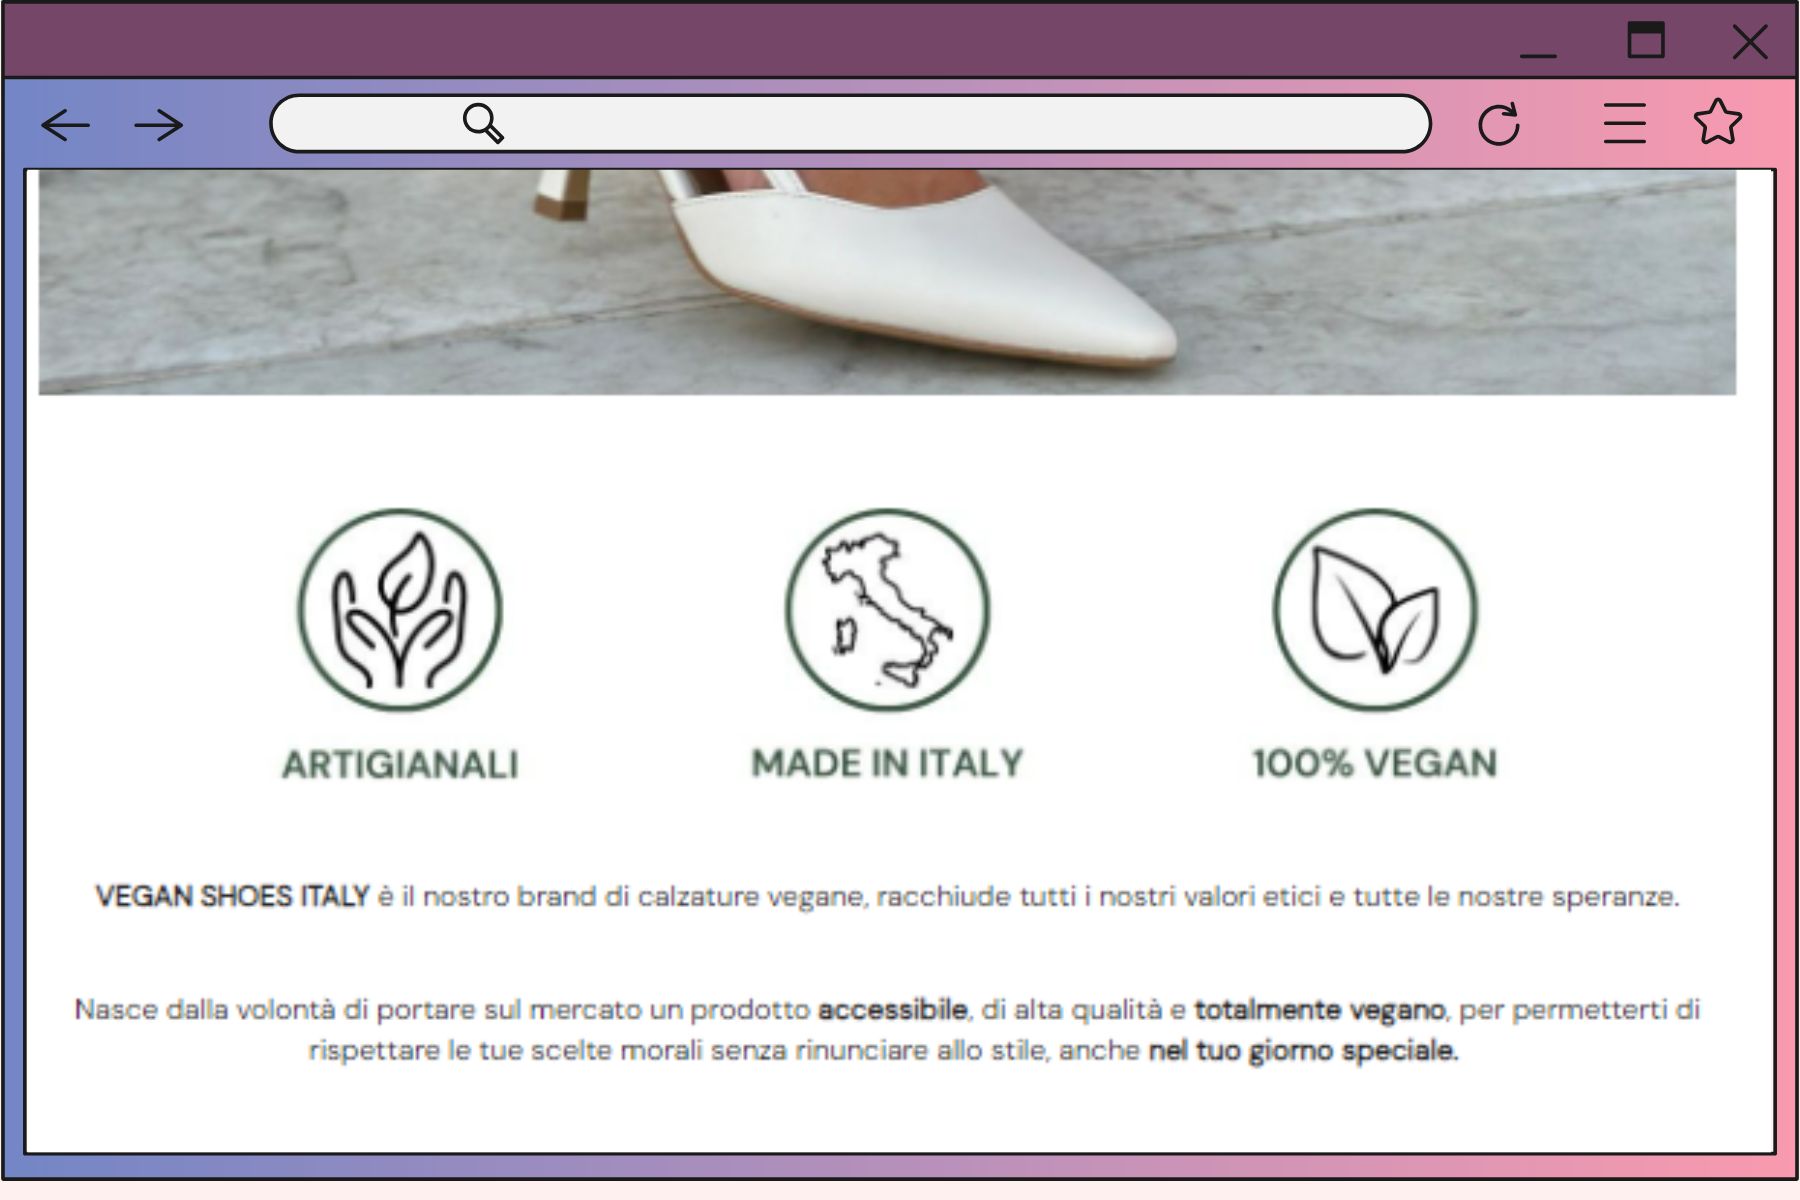
Task: Click the text nel tuo giorno speciale
Action: 1303,1051
